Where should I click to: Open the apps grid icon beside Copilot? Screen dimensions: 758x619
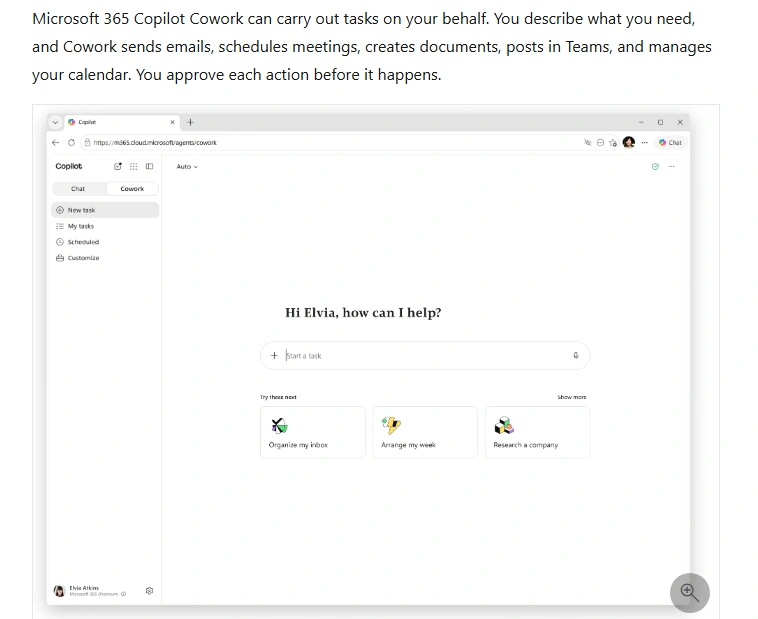click(133, 166)
